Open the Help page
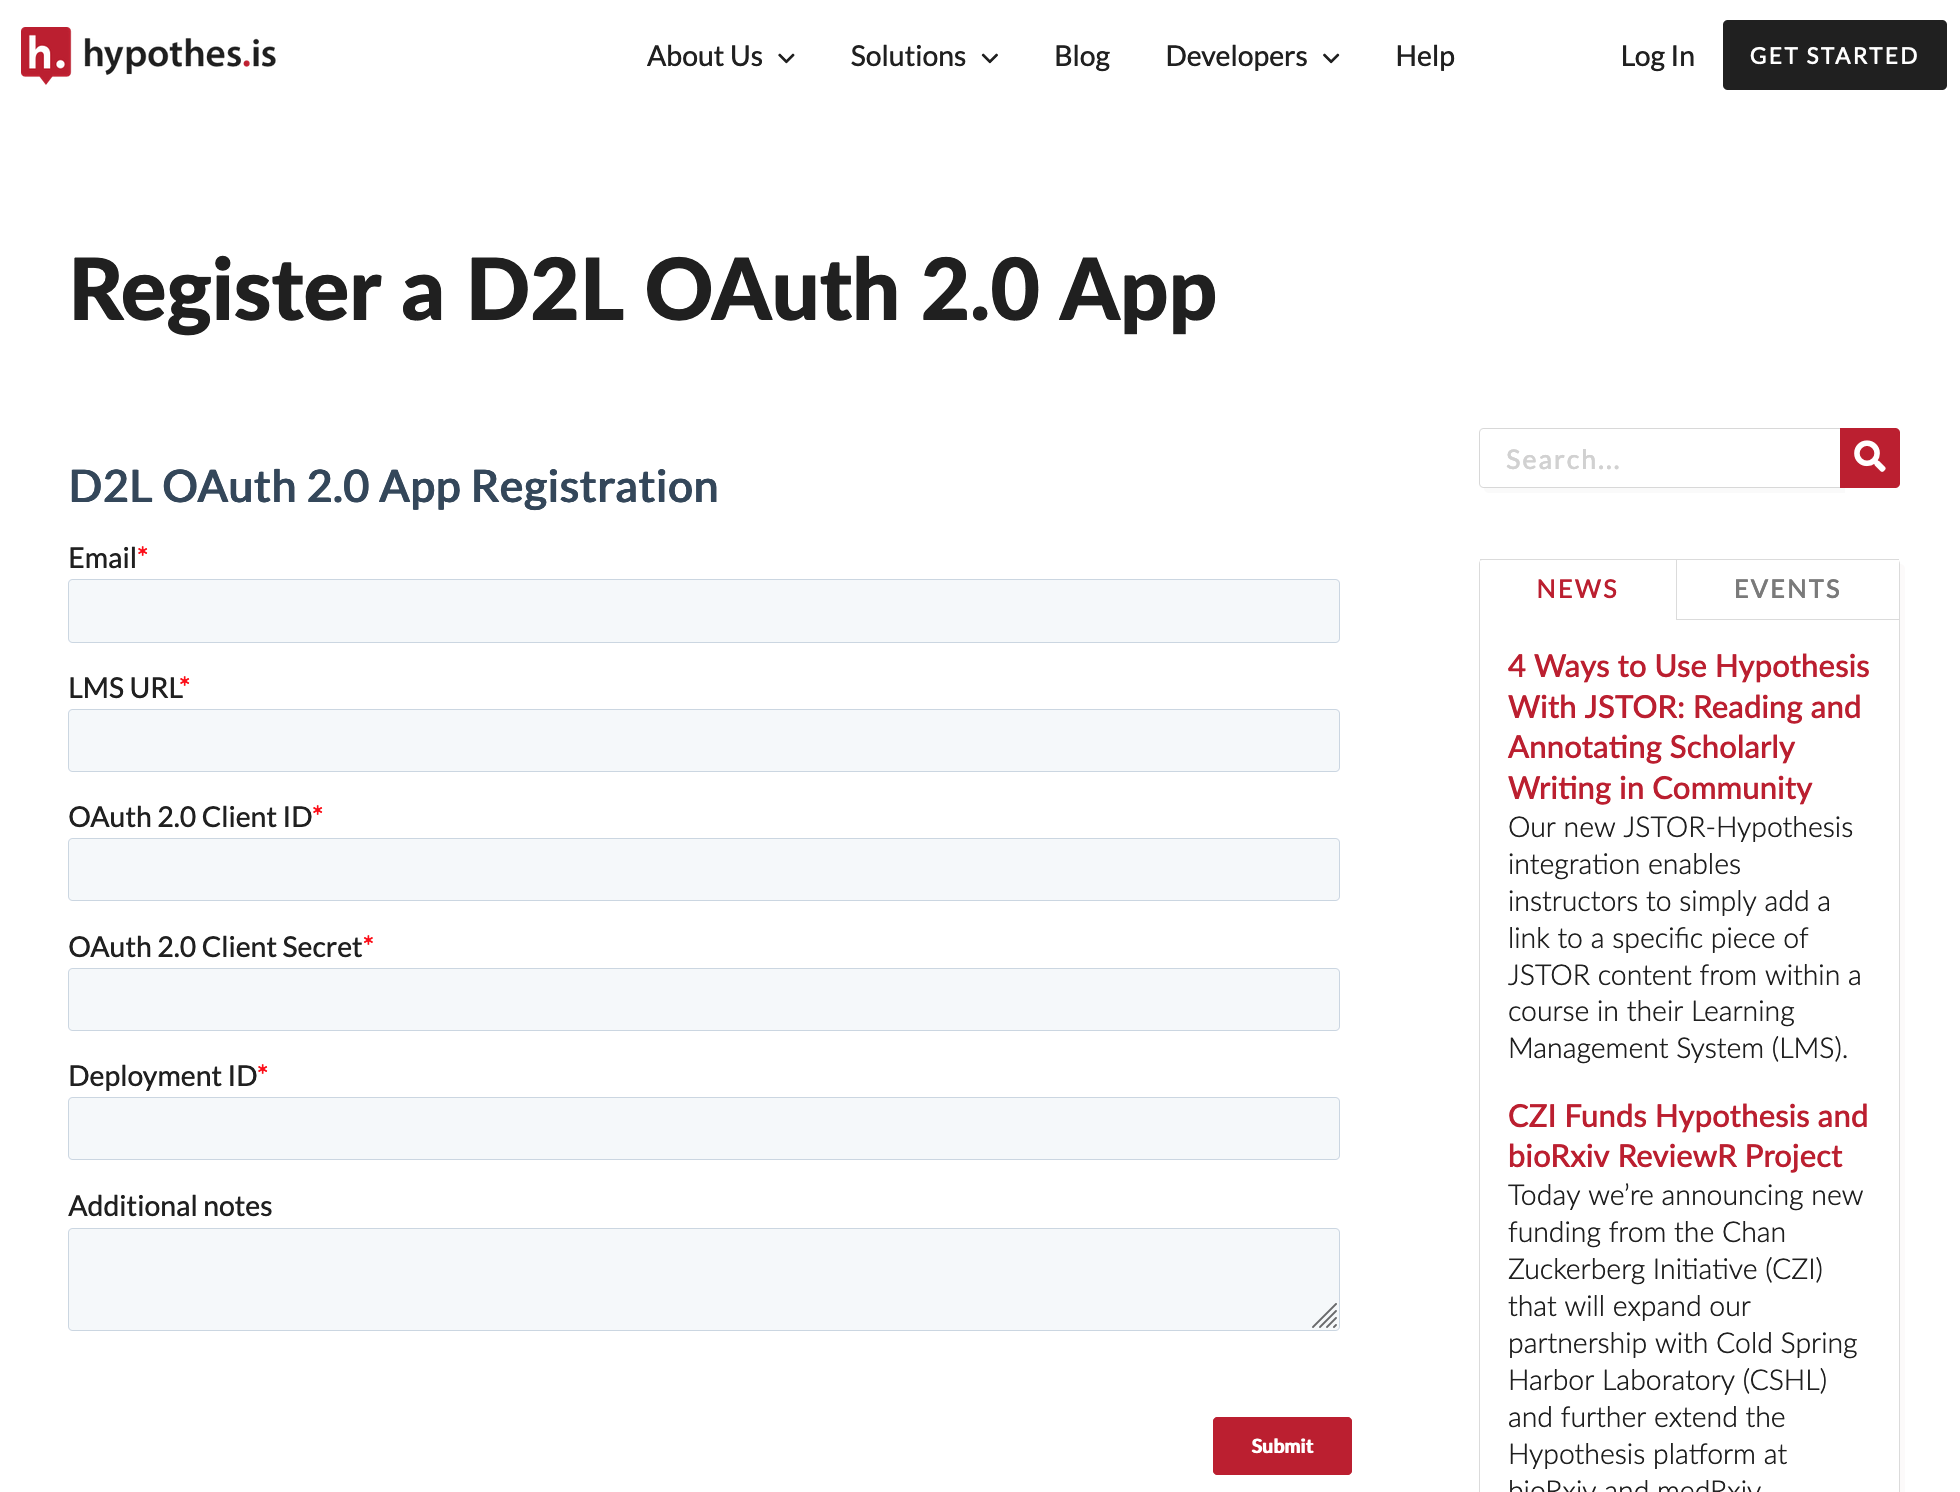 (x=1424, y=56)
